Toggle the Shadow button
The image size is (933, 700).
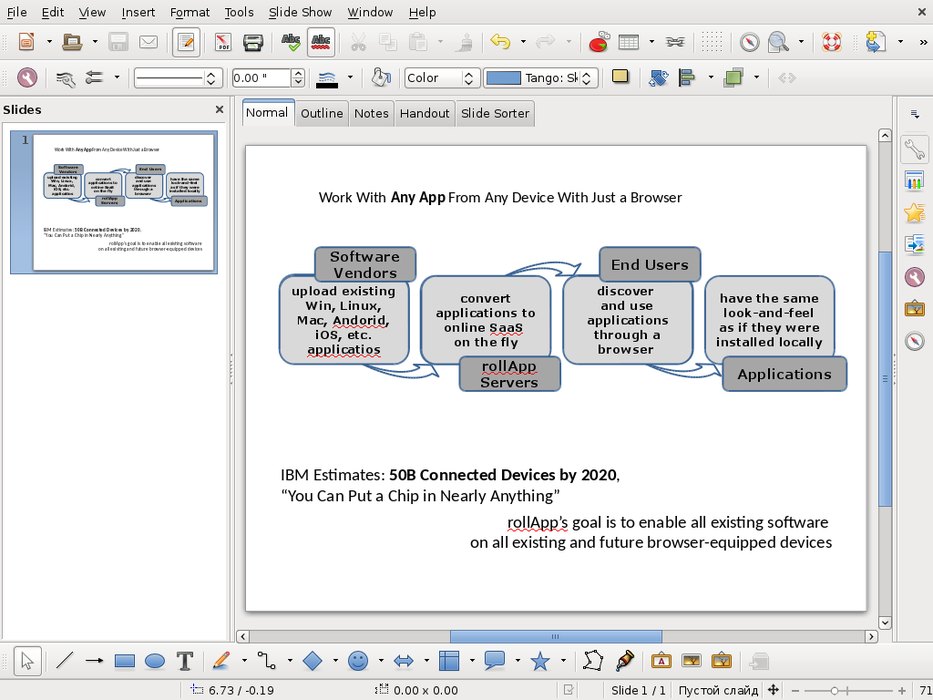[x=620, y=77]
